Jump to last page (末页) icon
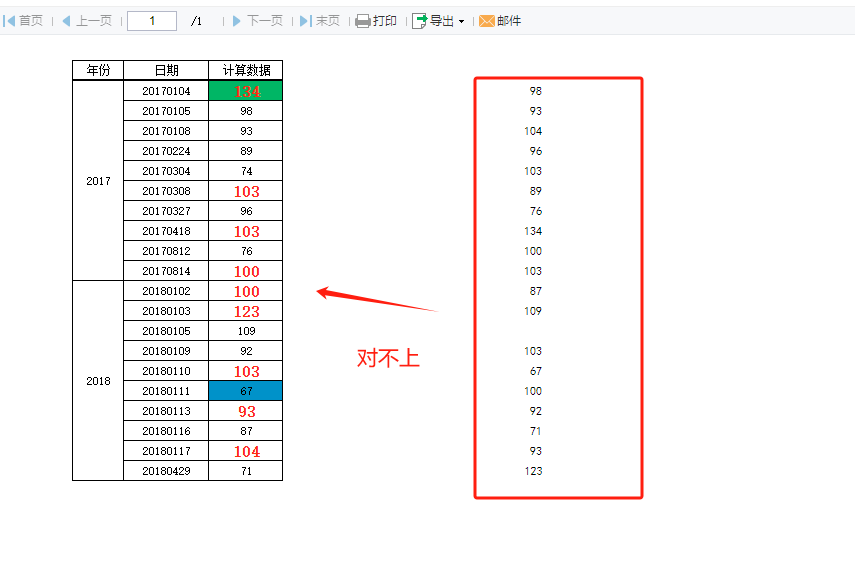The width and height of the screenshot is (855, 564). click(x=306, y=21)
